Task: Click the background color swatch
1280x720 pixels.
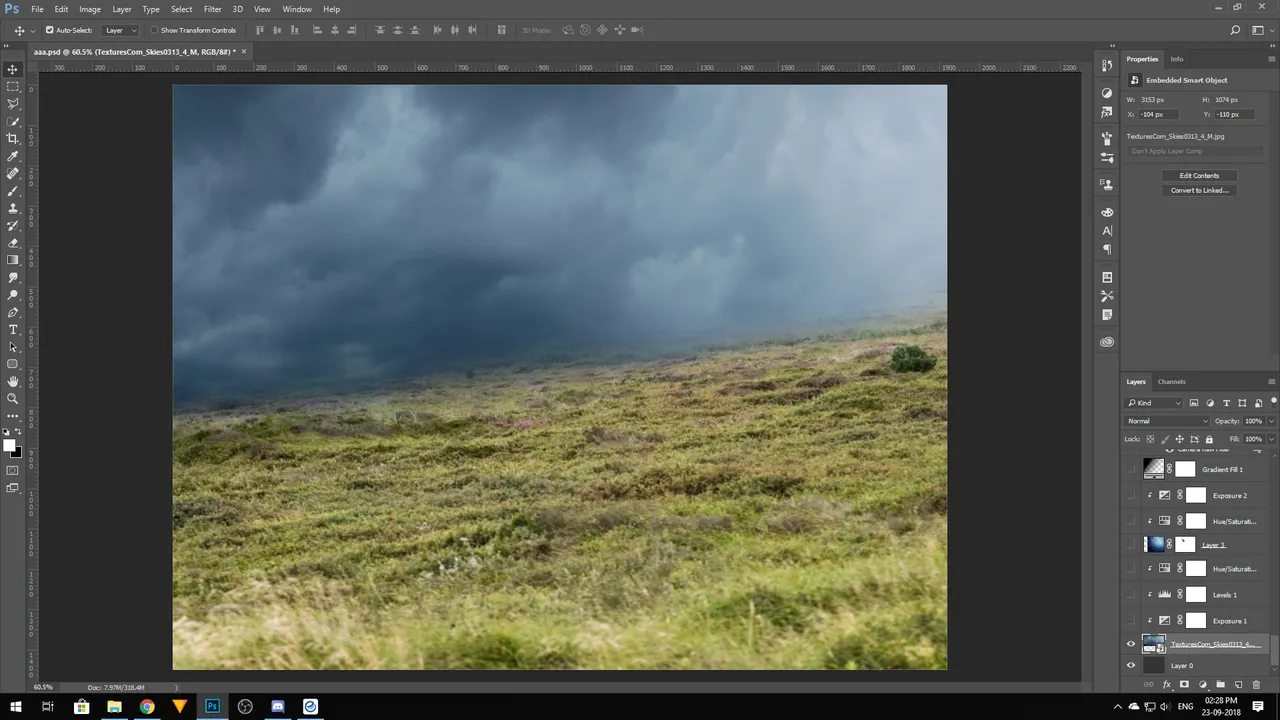Action: click(16, 452)
